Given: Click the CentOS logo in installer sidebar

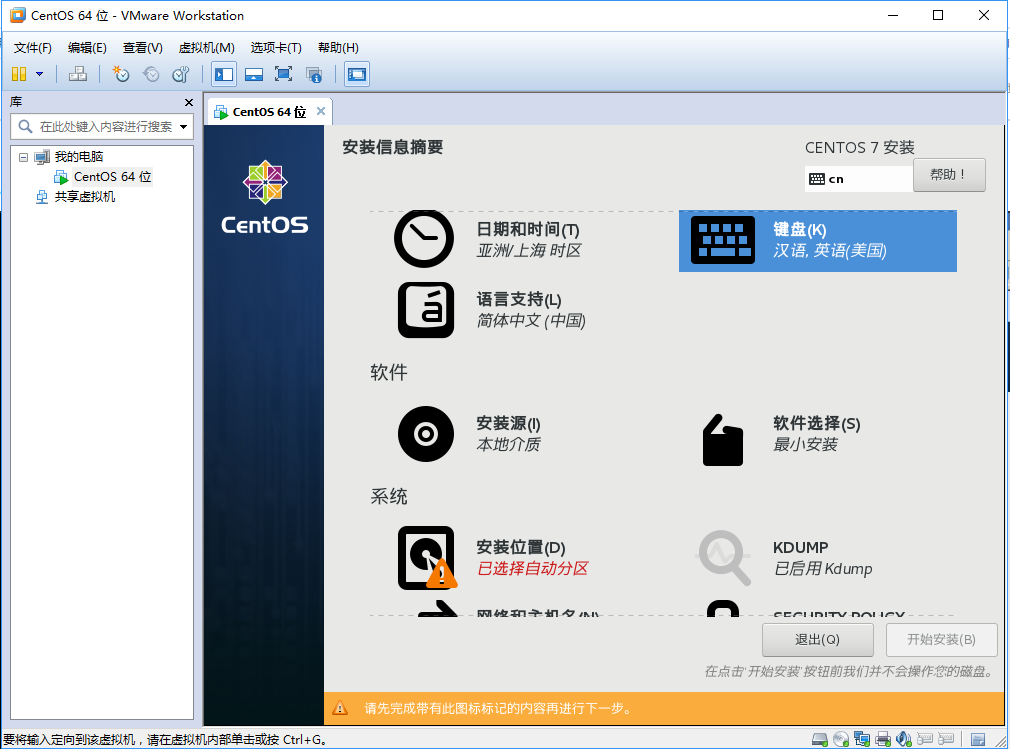Looking at the screenshot, I should pos(265,197).
